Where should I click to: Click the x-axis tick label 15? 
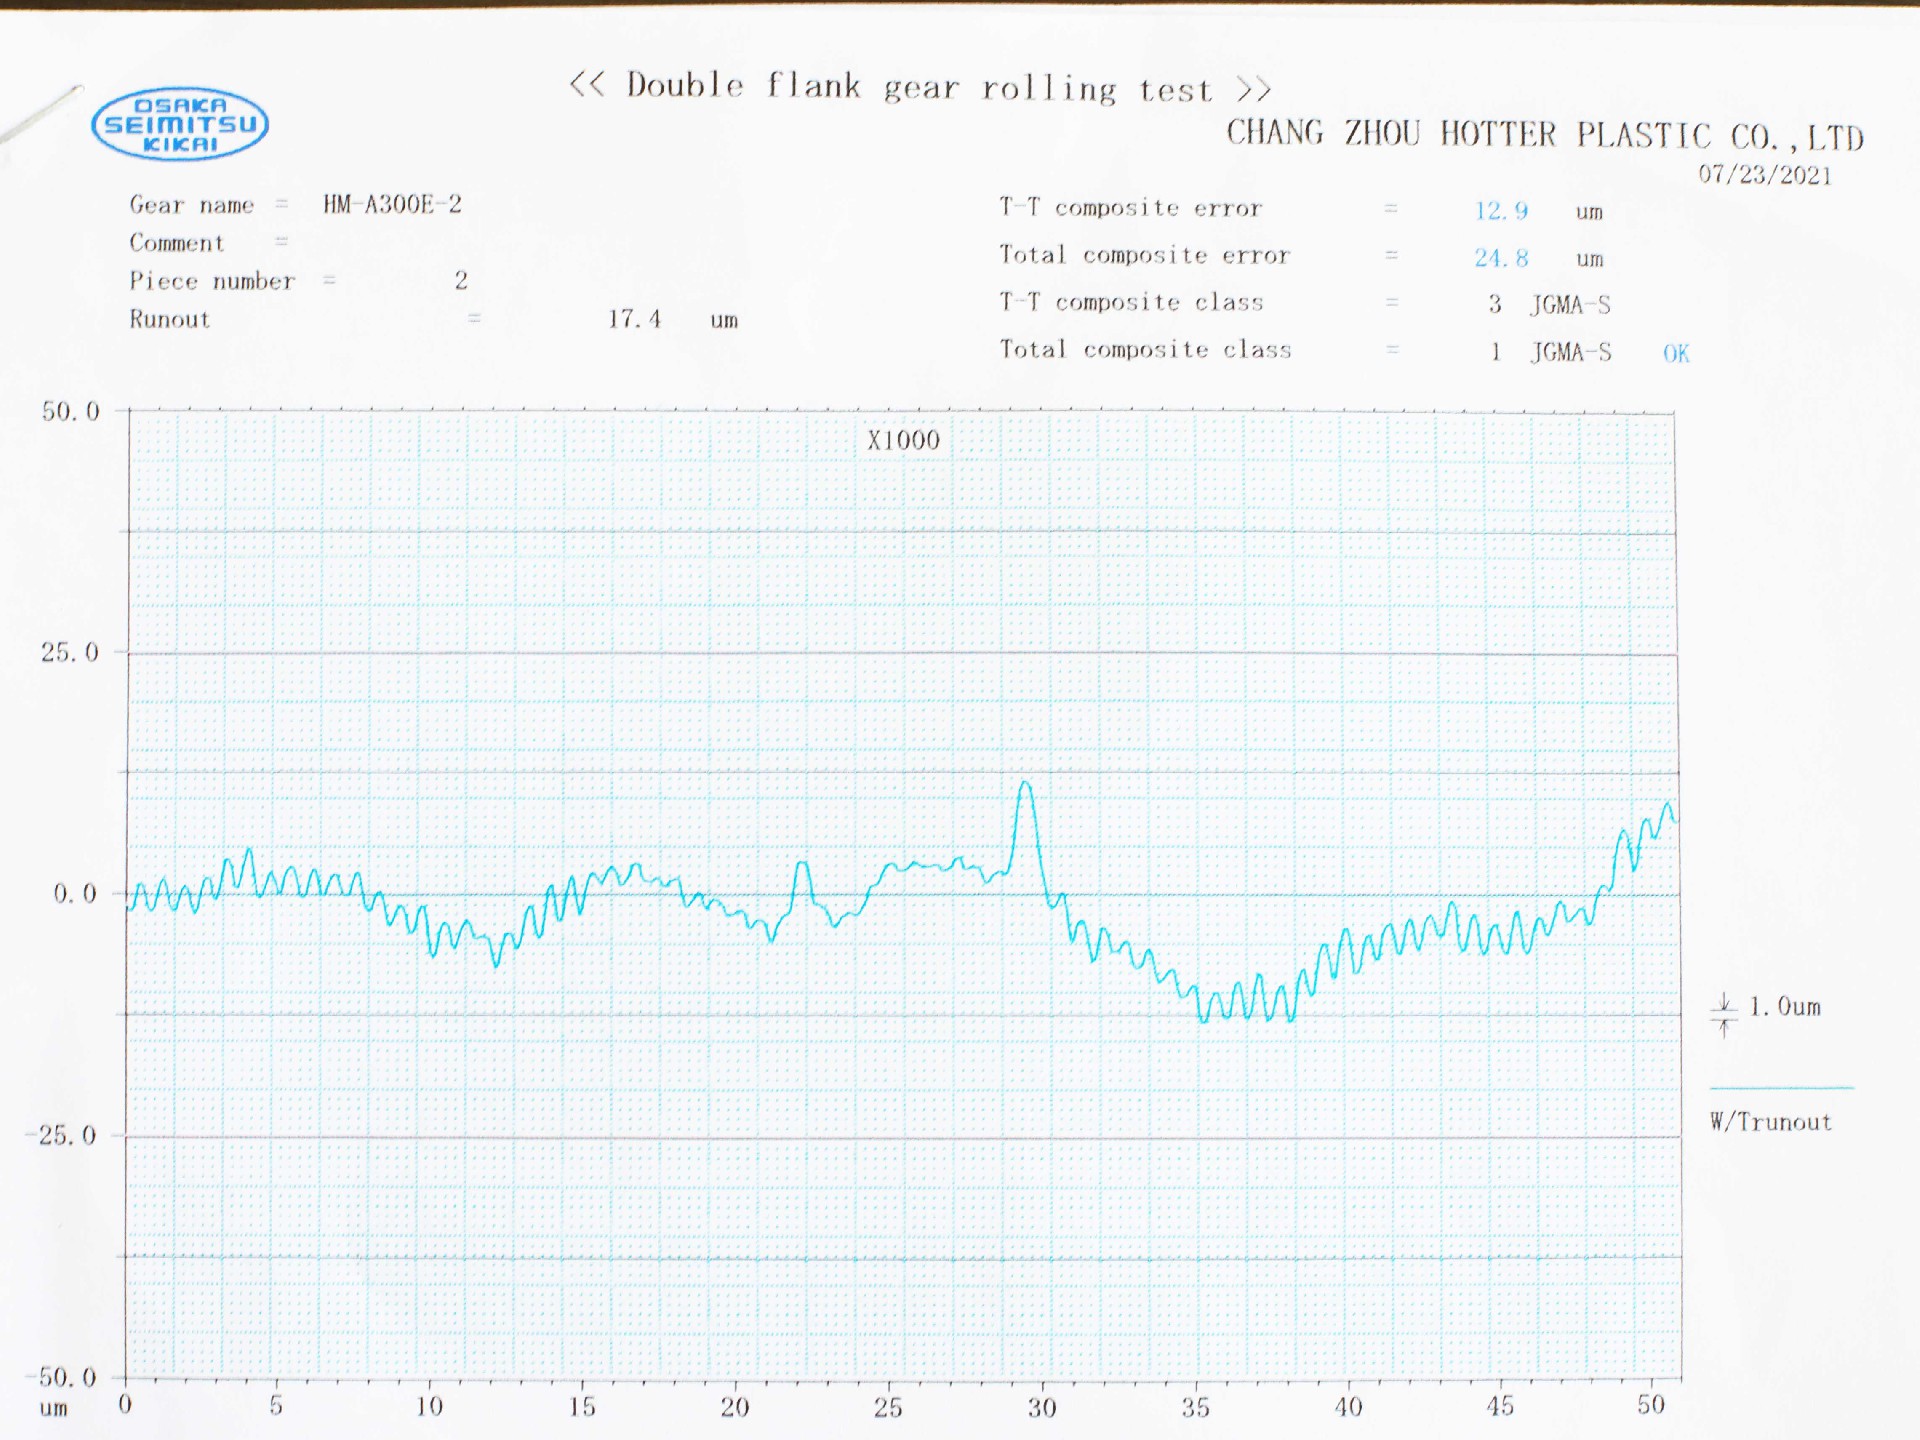[582, 1407]
